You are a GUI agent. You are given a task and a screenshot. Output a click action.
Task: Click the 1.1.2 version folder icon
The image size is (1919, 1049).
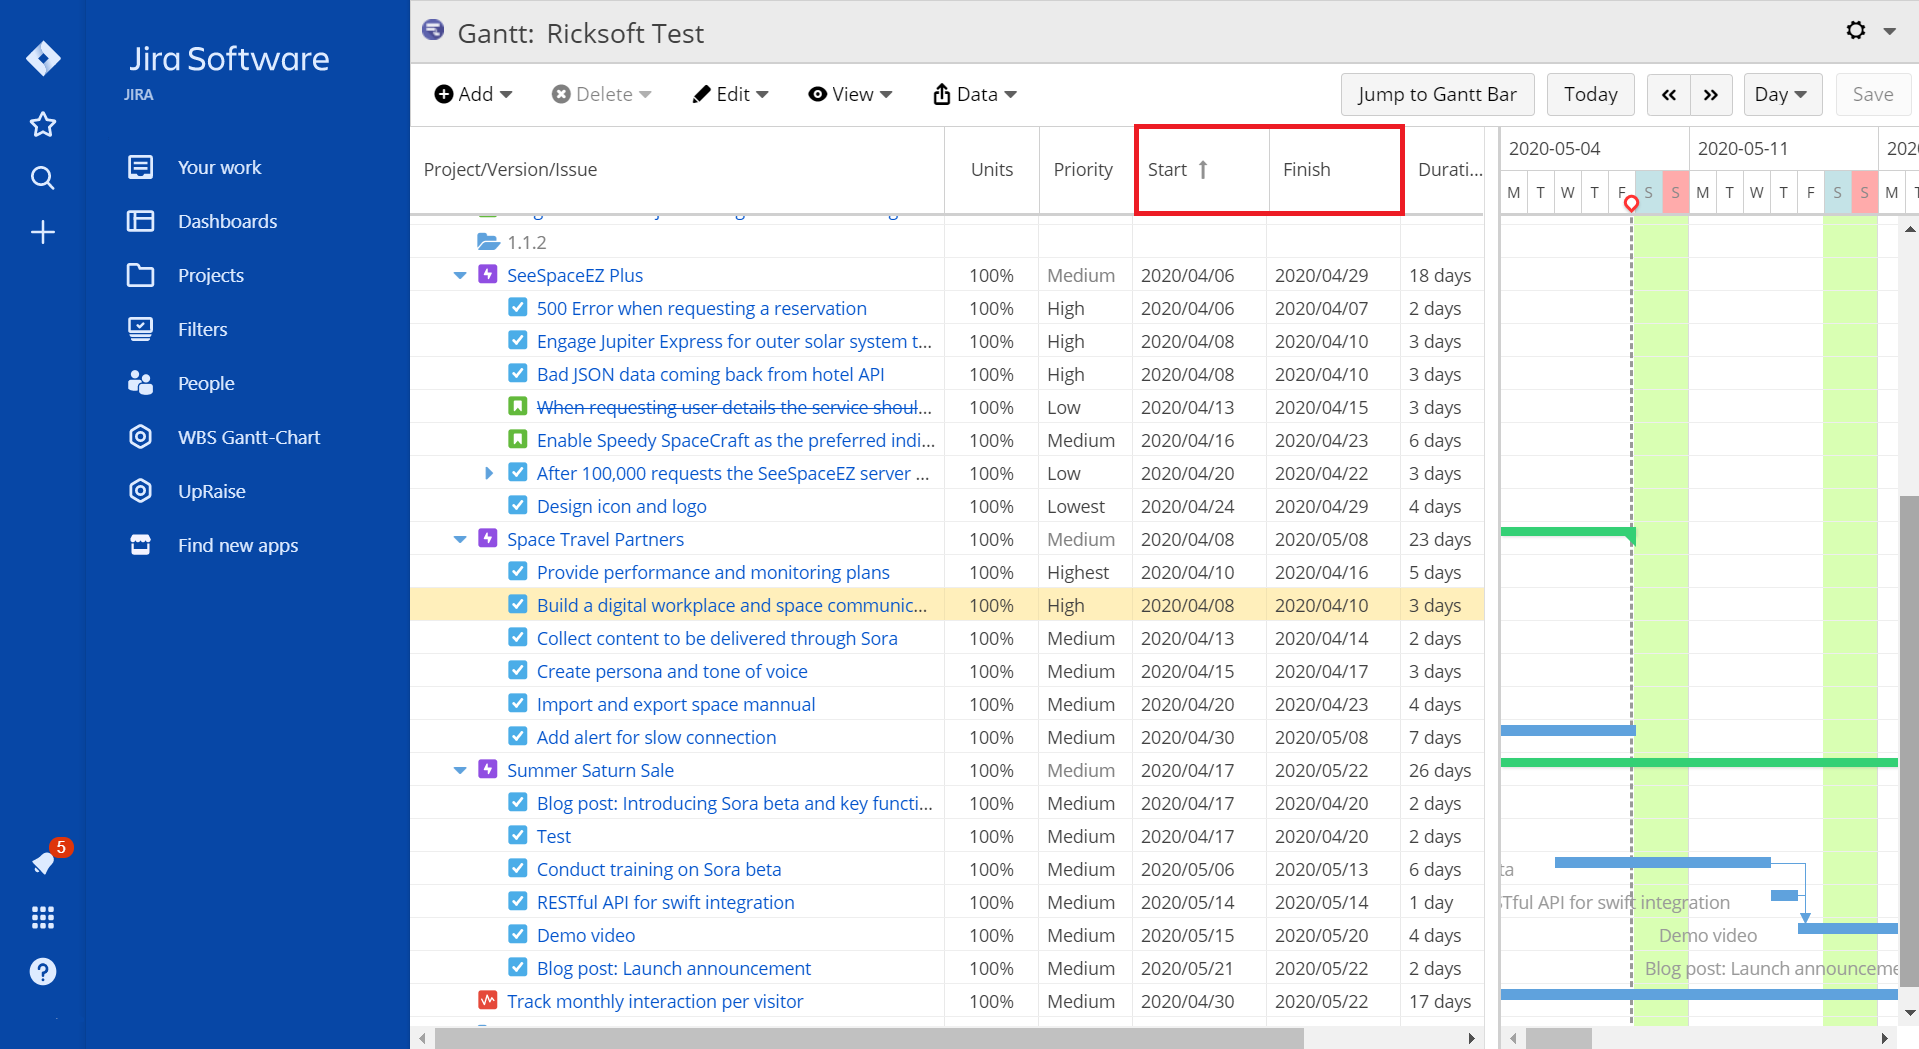[x=488, y=242]
